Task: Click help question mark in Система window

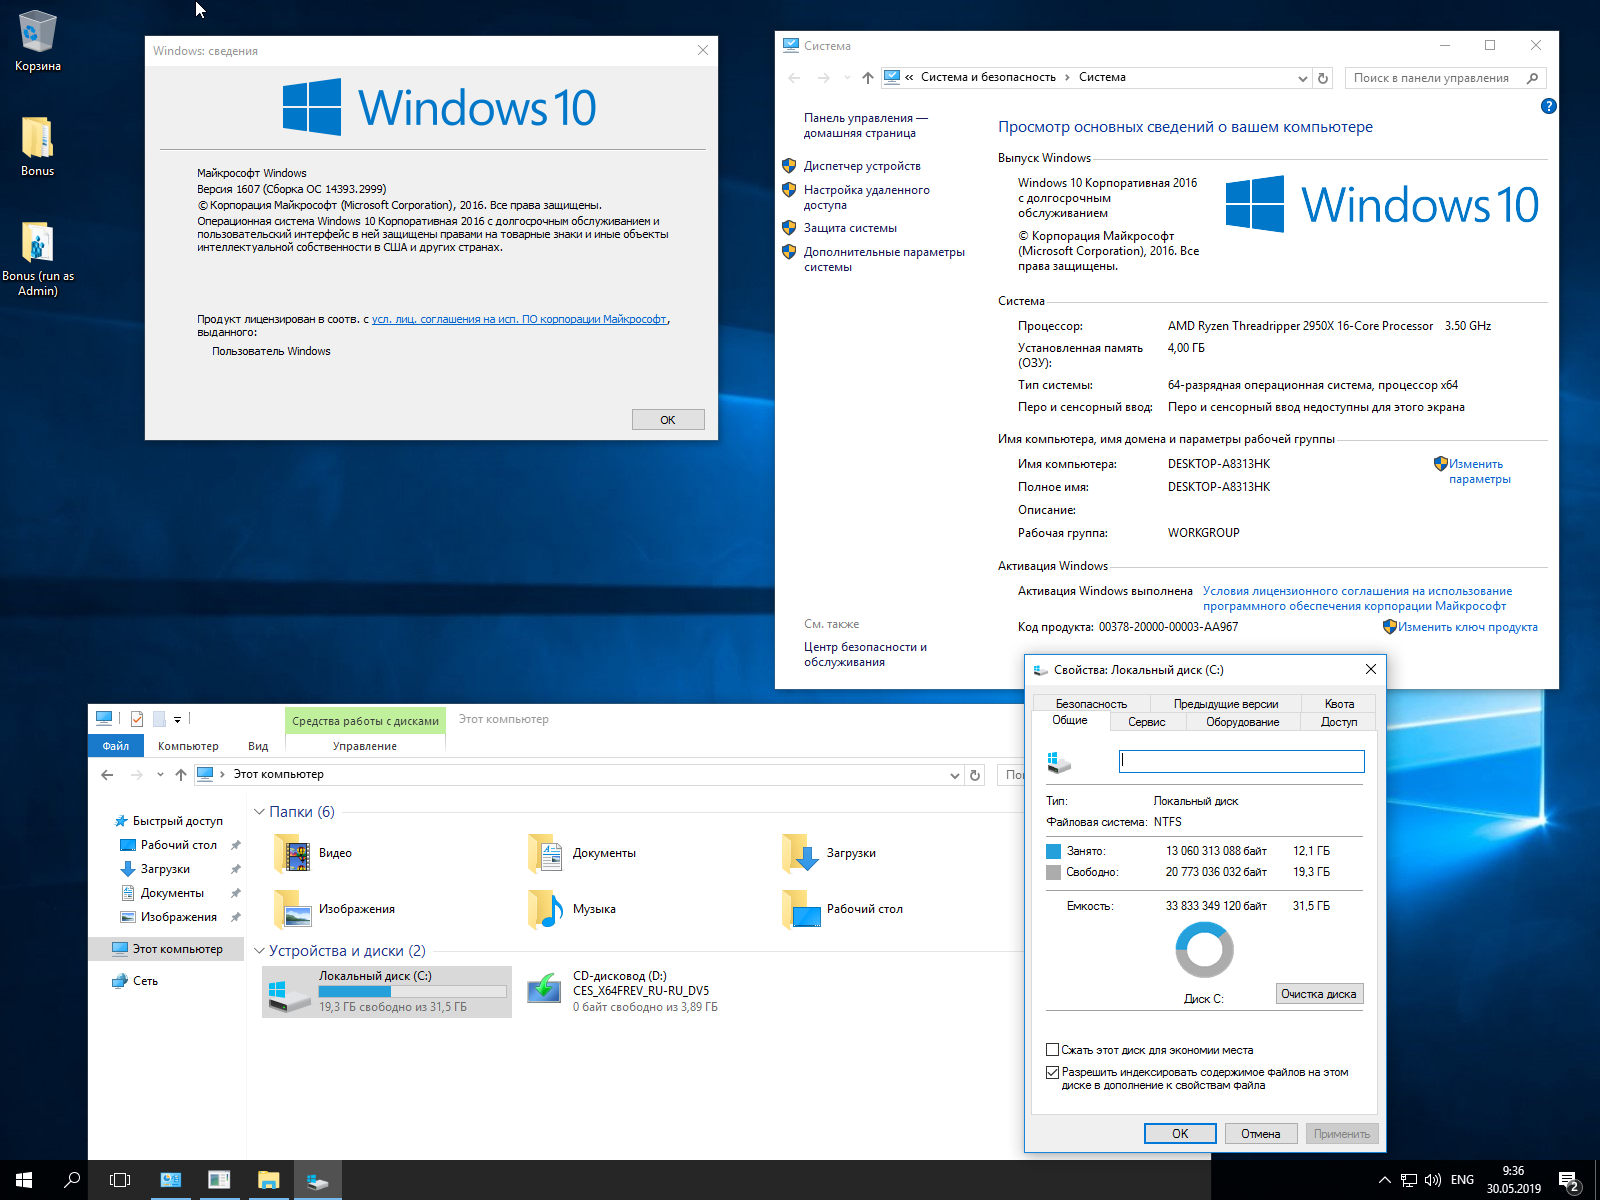Action: (x=1548, y=106)
